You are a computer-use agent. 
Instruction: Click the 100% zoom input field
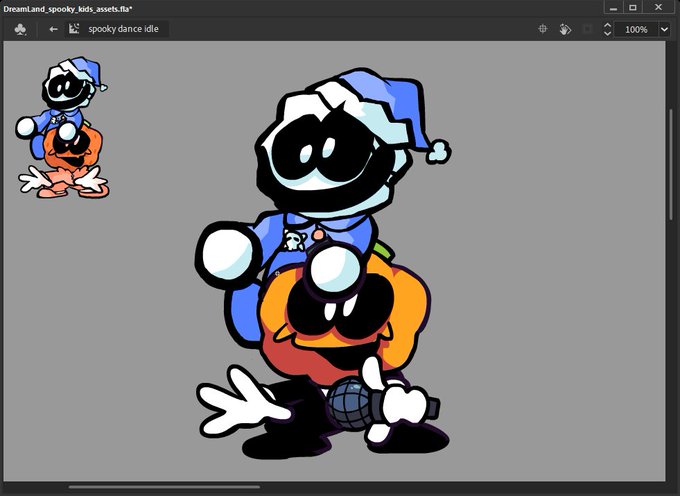pyautogui.click(x=636, y=29)
